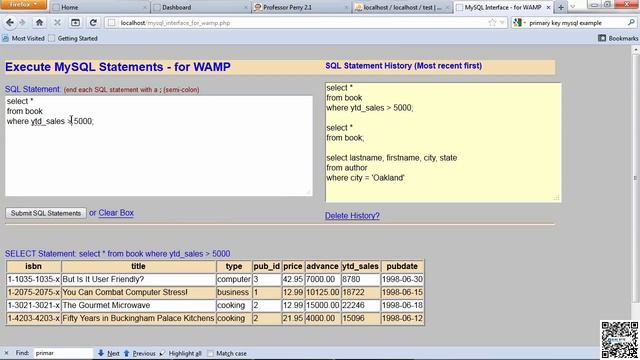
Task: Open Most Visited bookmarks
Action: [23, 38]
